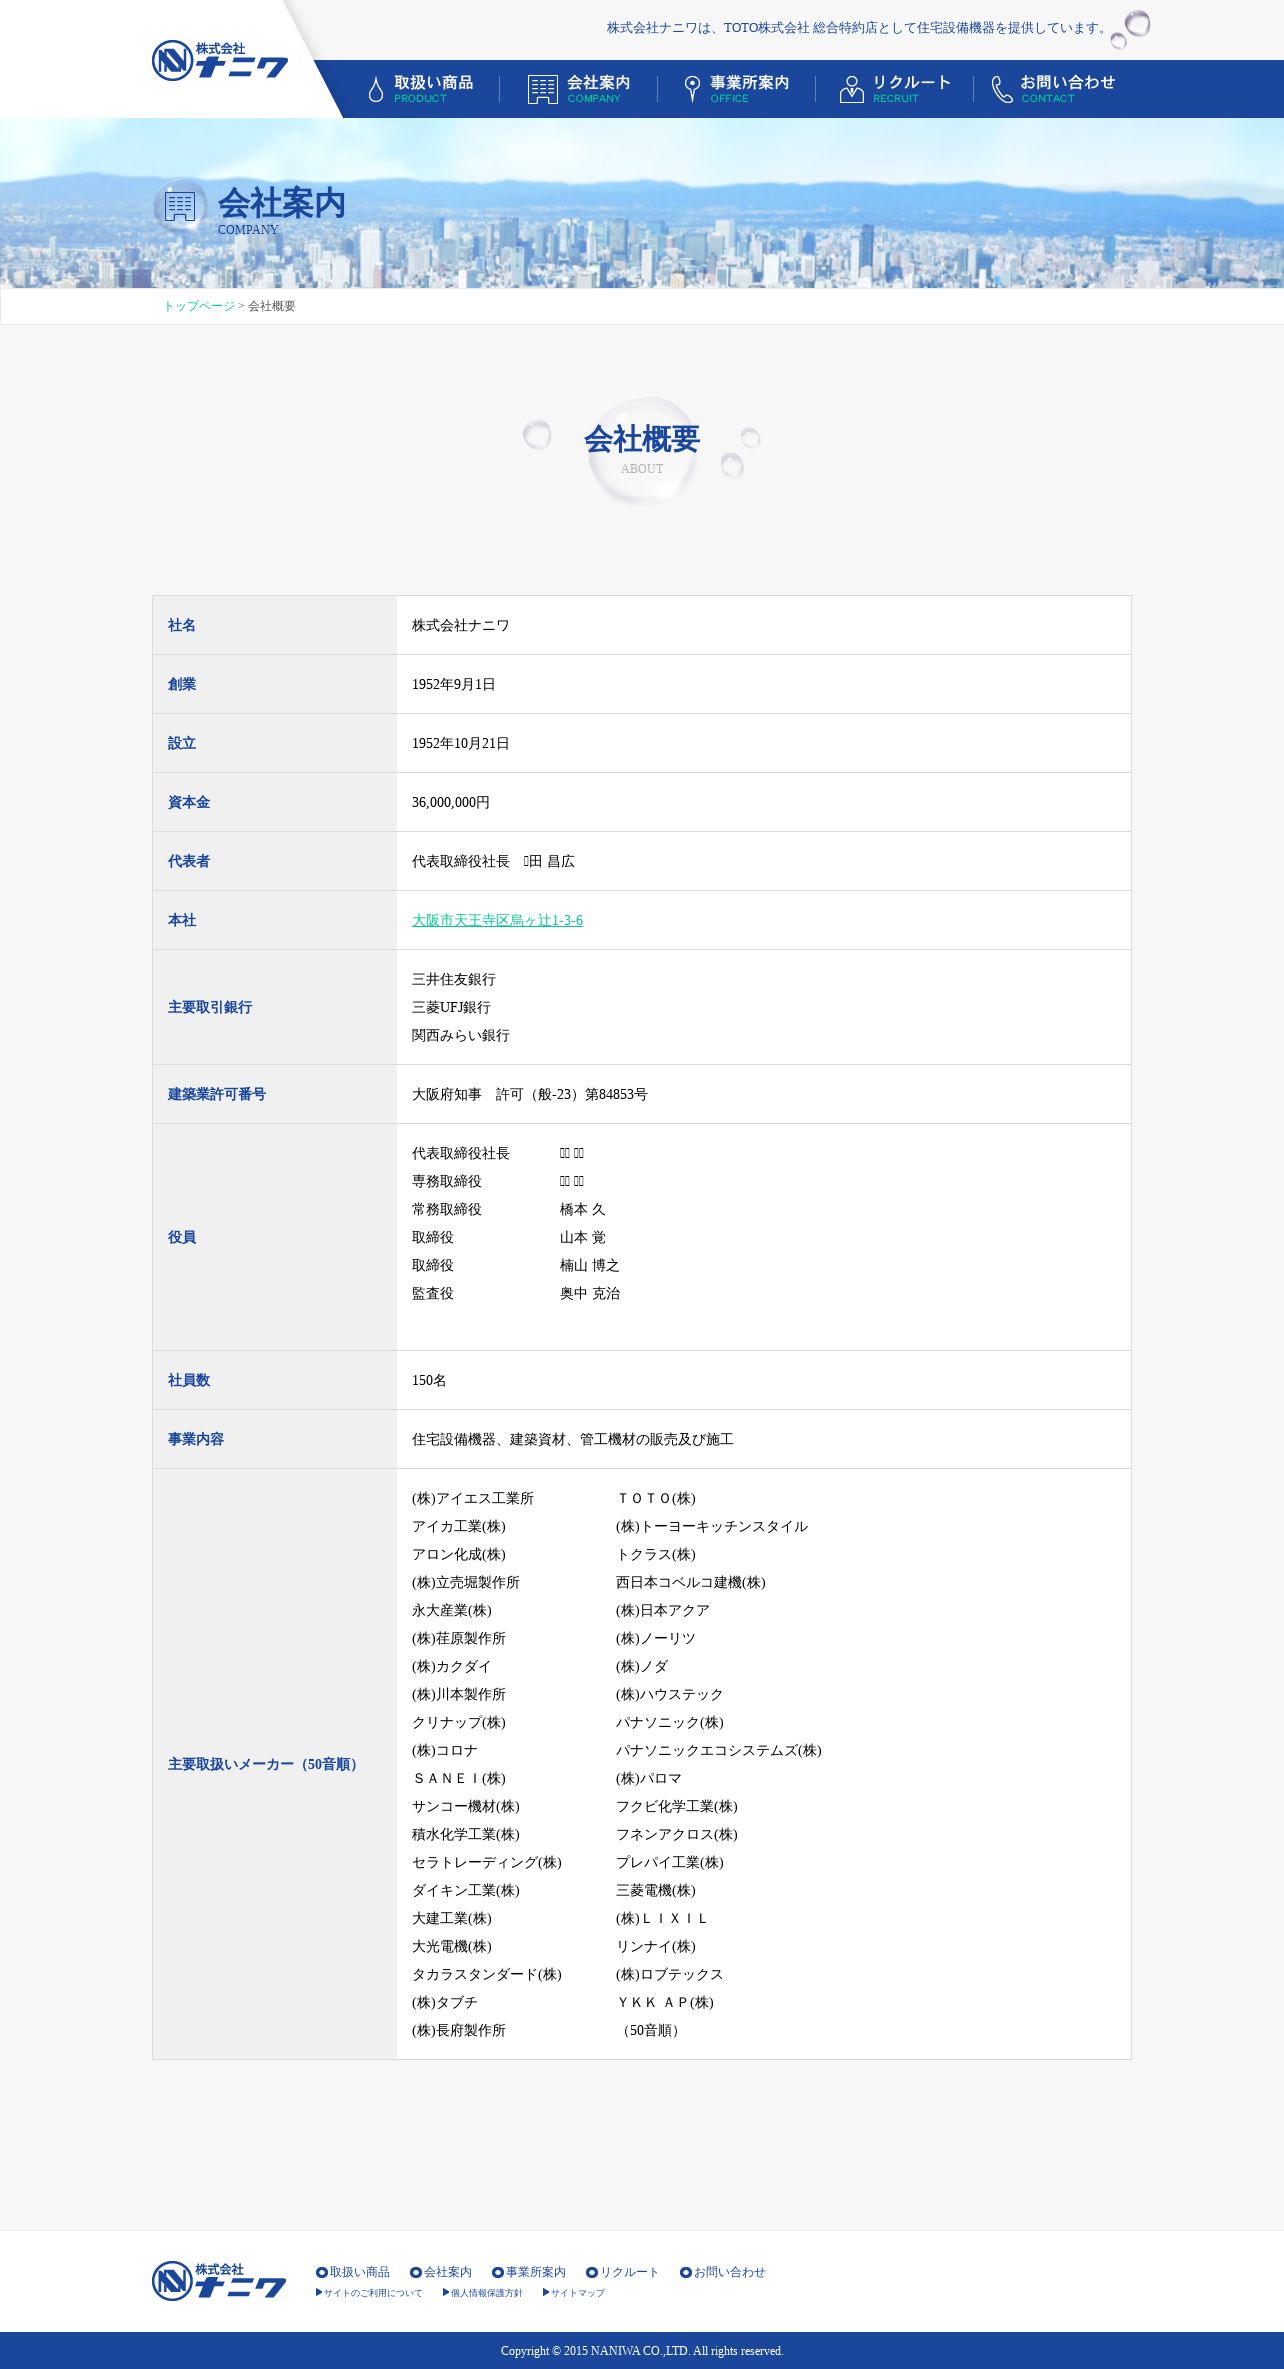Screen dimensions: 1284x2369
Task: Click the タカラスタンダード(株) maker entry
Action: (487, 1975)
